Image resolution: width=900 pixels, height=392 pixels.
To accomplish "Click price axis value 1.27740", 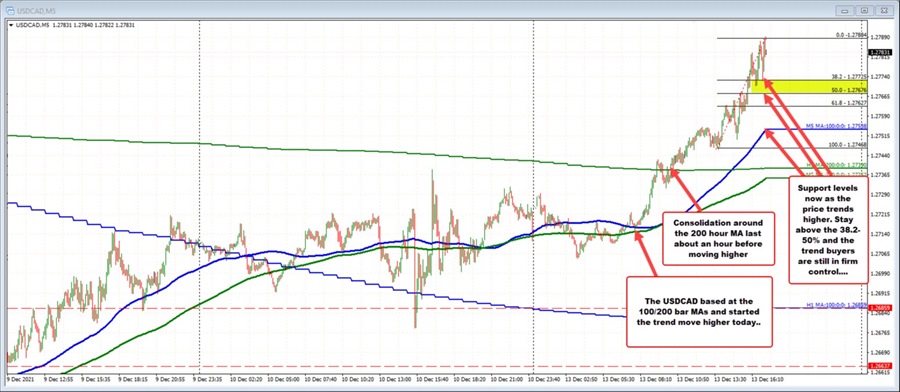I will click(x=880, y=76).
